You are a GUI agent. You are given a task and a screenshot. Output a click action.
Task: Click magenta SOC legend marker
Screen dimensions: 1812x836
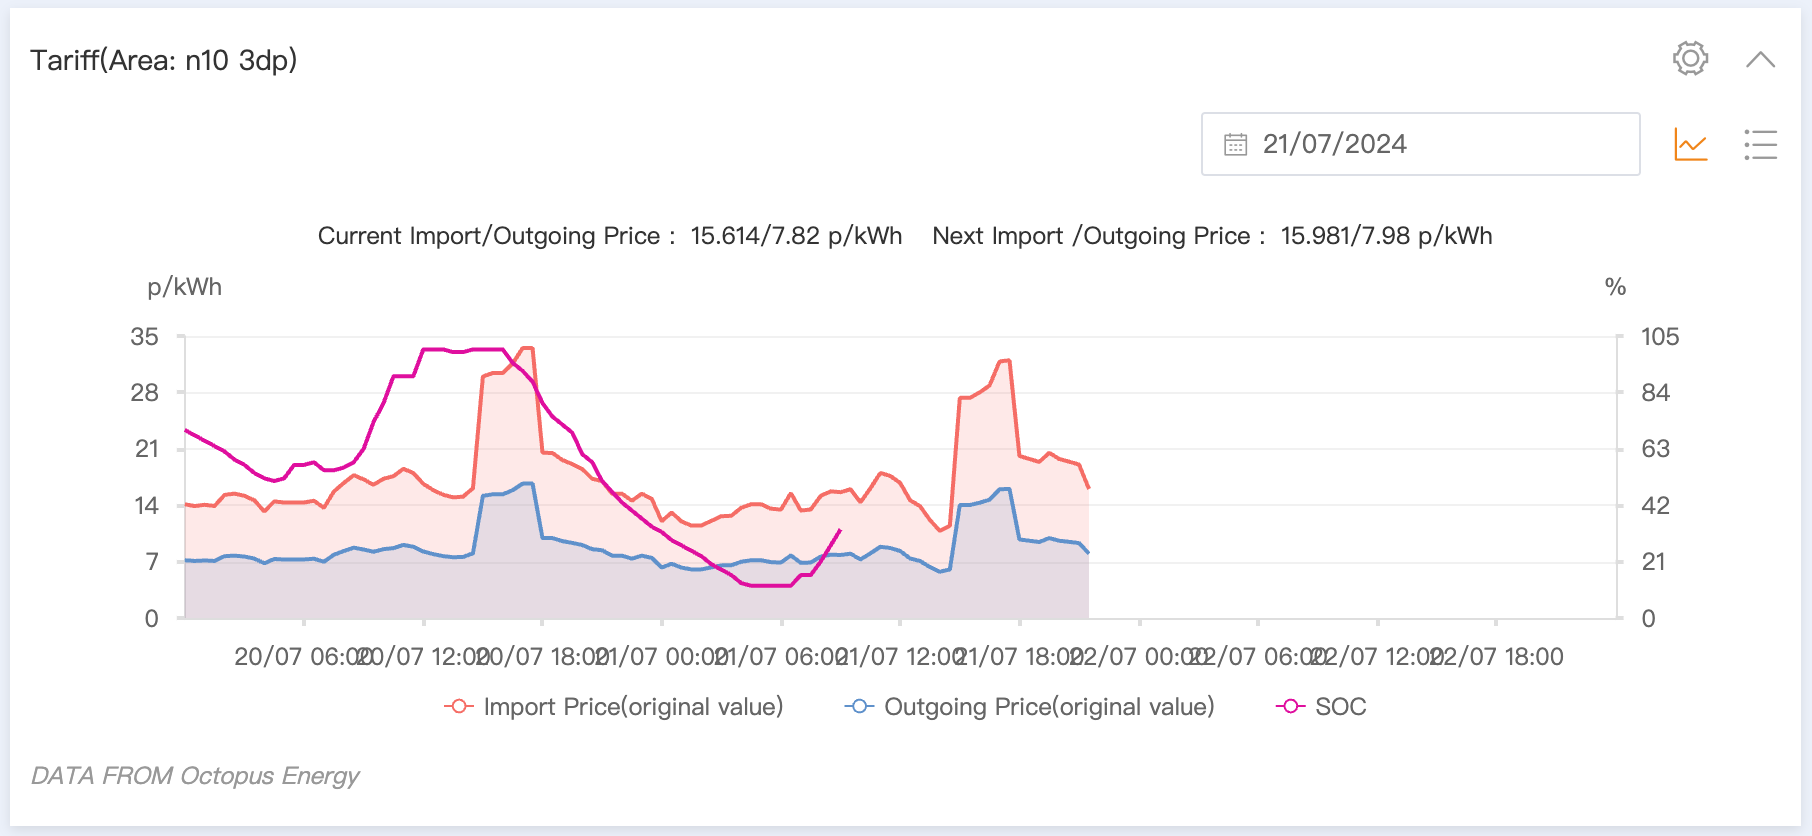1290,707
